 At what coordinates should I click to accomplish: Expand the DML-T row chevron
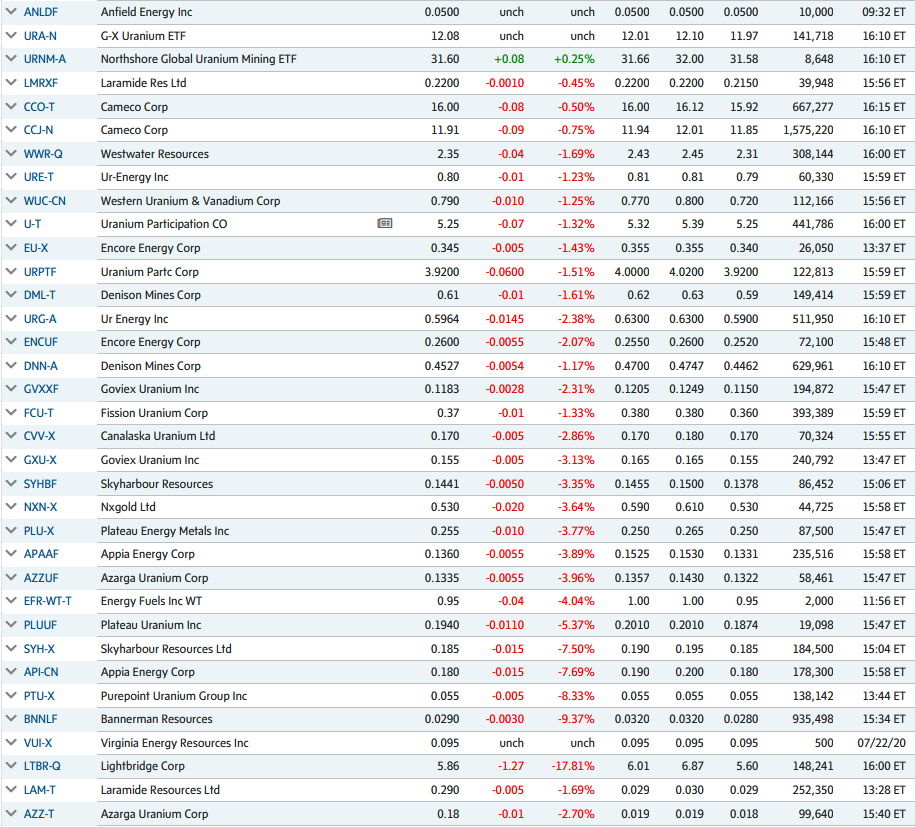click(11, 295)
